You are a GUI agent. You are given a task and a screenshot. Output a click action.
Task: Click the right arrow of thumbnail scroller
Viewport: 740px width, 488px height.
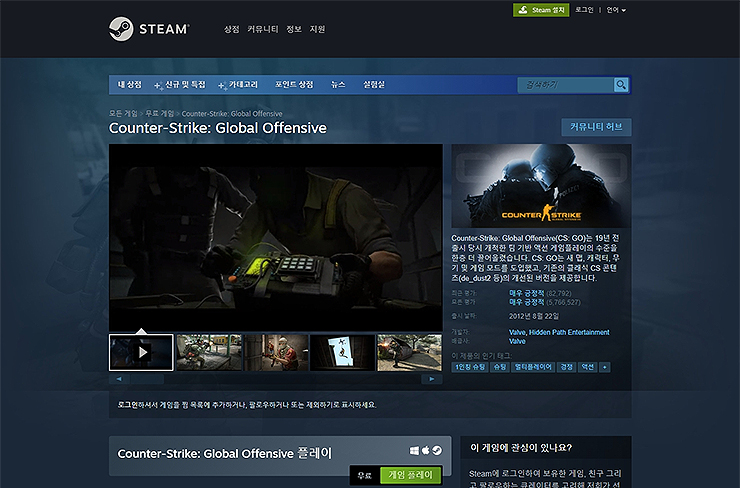click(x=432, y=379)
